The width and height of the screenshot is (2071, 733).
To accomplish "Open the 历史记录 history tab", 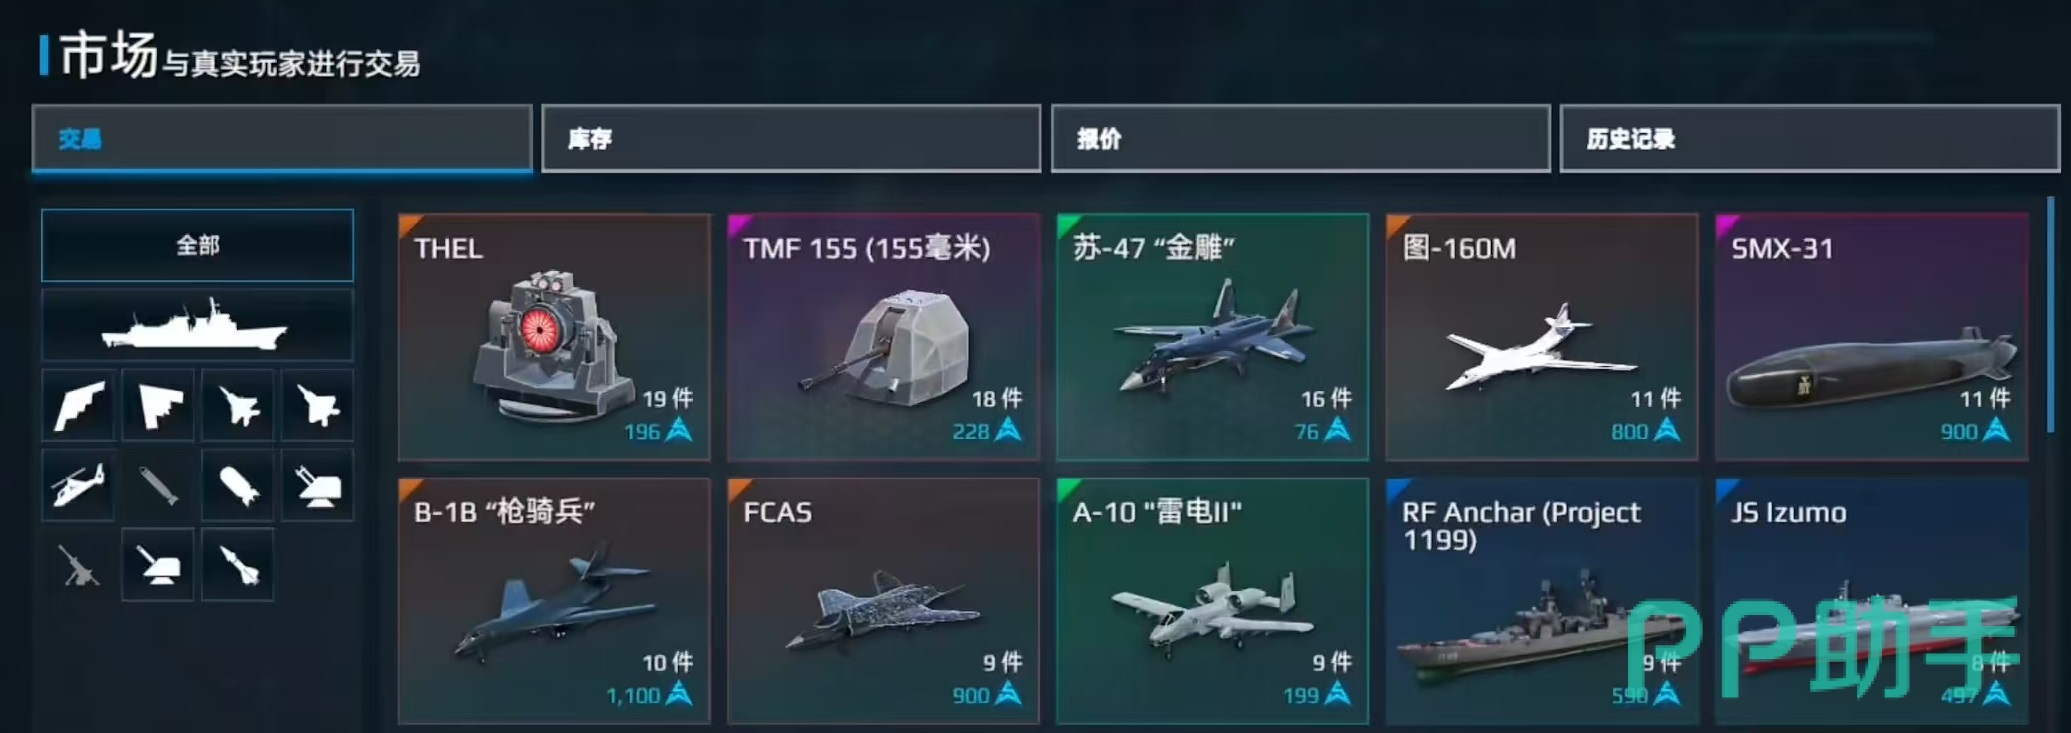I will [x=1809, y=139].
